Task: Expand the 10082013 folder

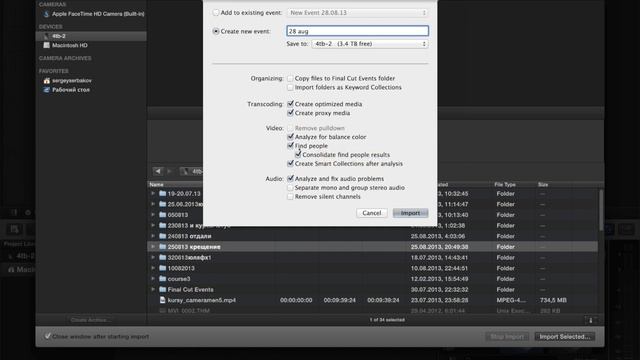Action: 153,268
